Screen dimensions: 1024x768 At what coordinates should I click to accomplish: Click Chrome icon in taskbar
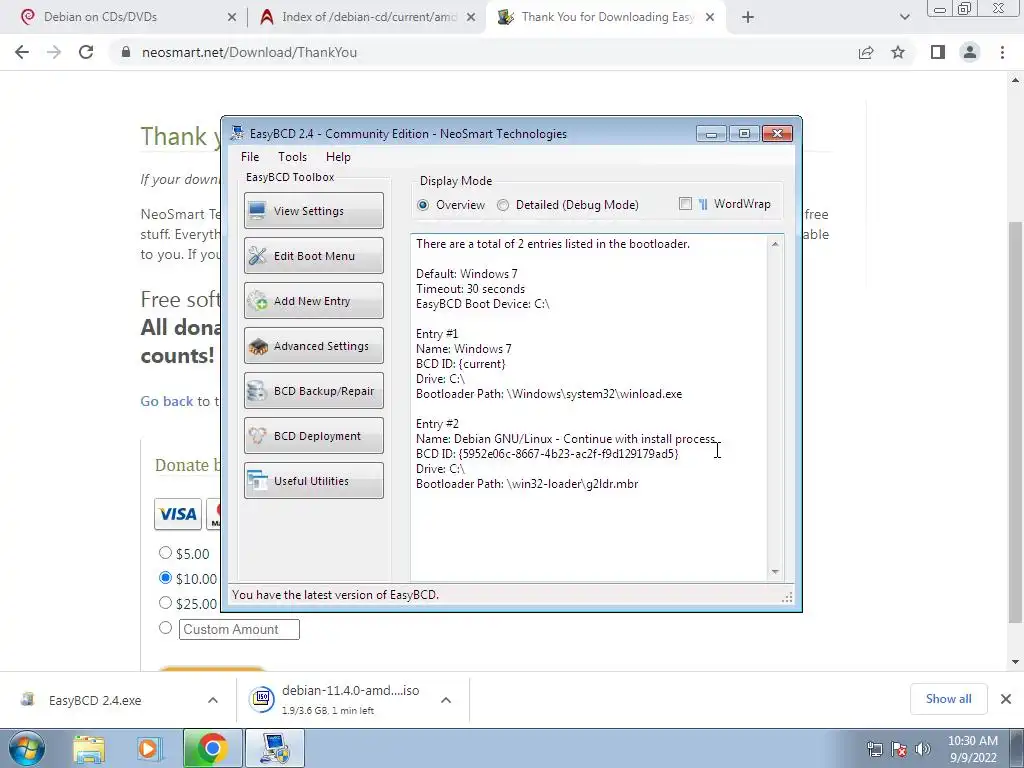pyautogui.click(x=212, y=748)
